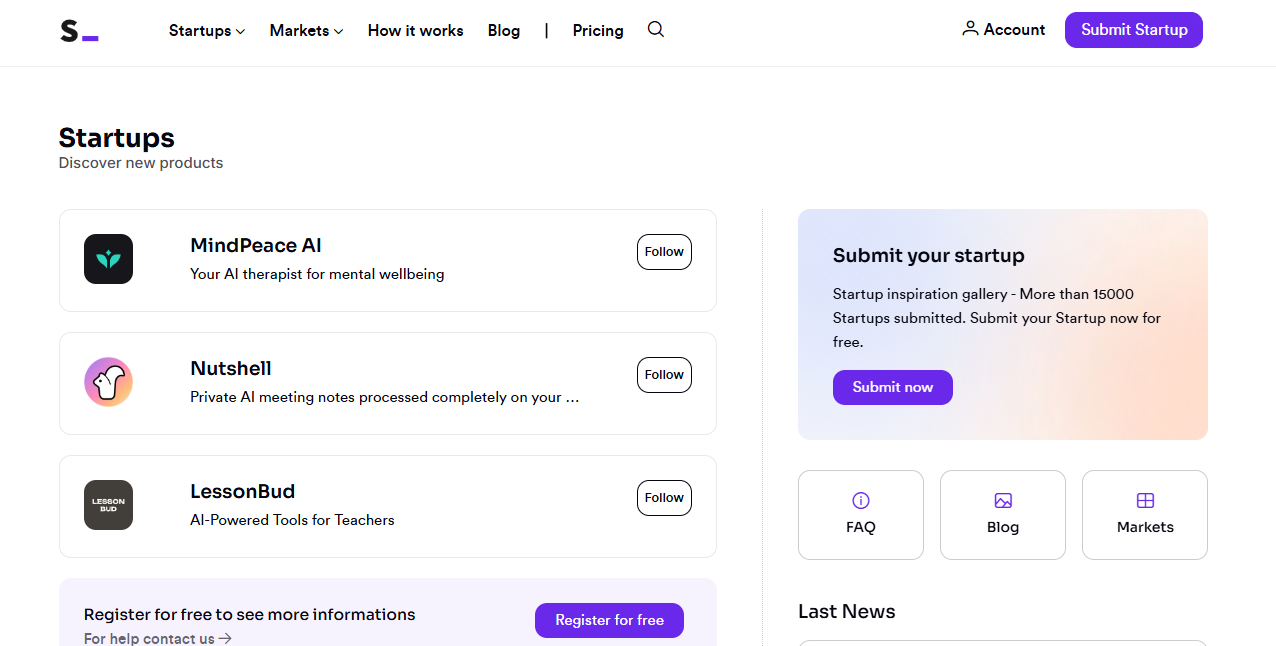
Task: Click the 'Submit your startup' heading
Action: 929,255
